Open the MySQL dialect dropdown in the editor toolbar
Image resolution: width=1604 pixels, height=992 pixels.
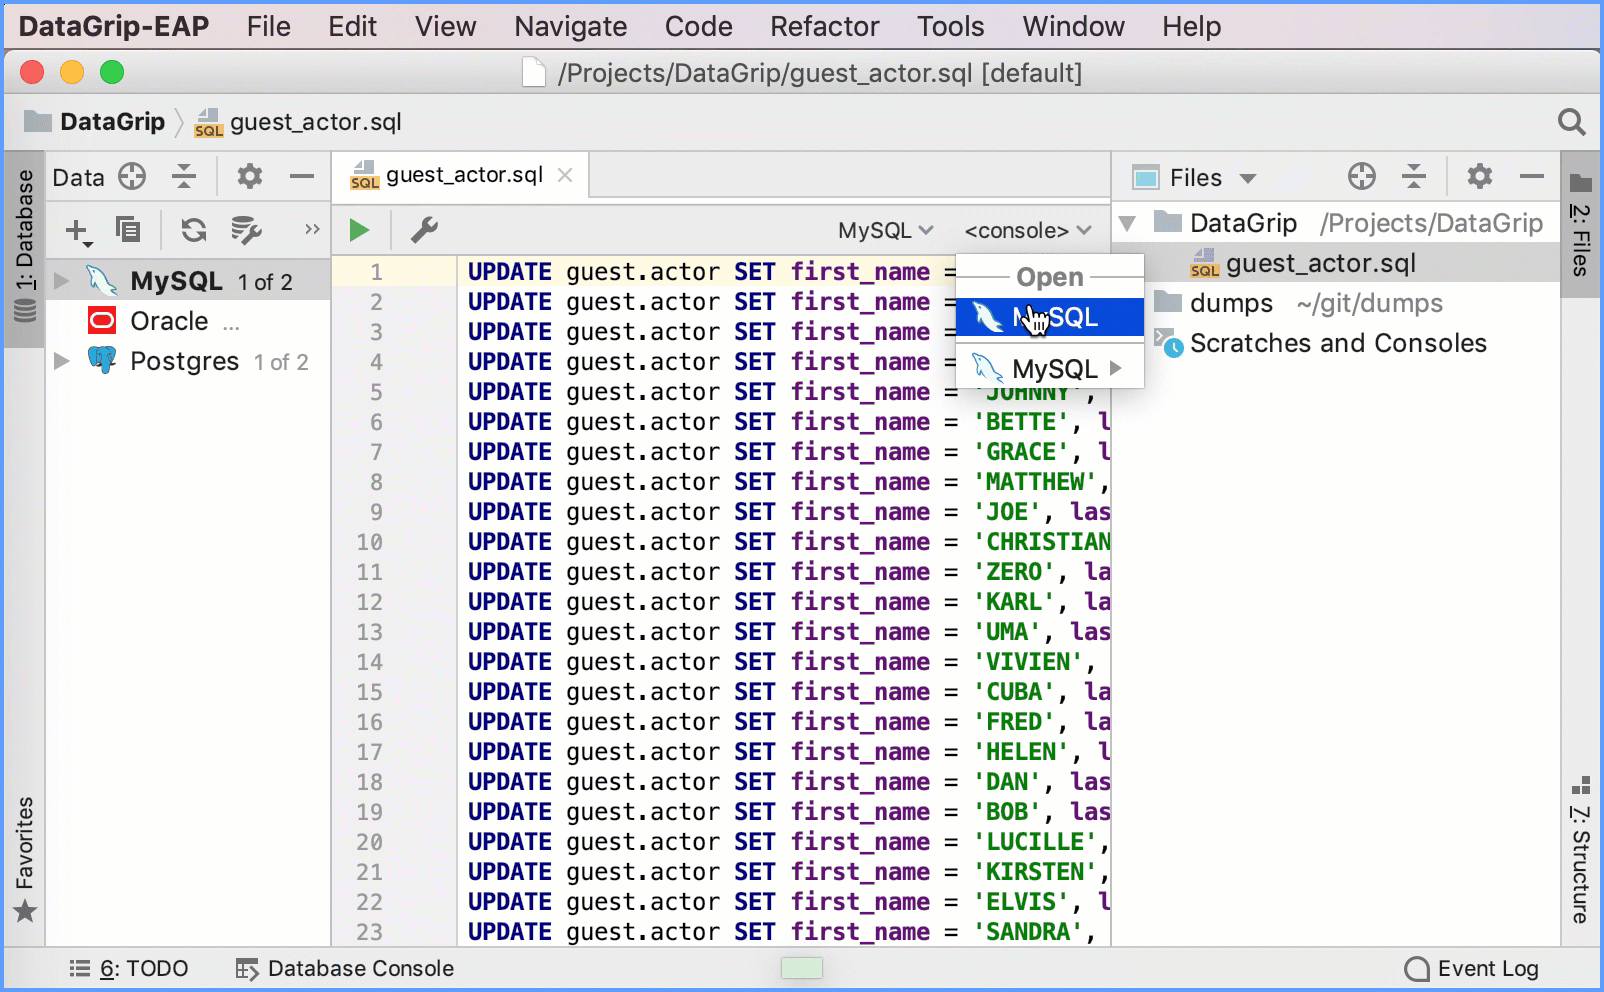pos(885,231)
